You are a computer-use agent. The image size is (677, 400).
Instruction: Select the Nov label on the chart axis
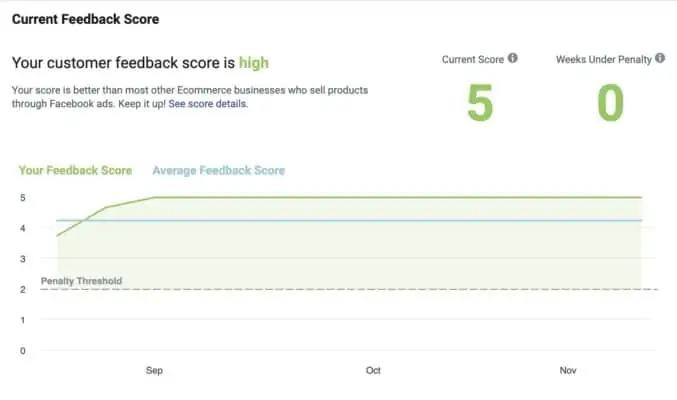coord(568,371)
